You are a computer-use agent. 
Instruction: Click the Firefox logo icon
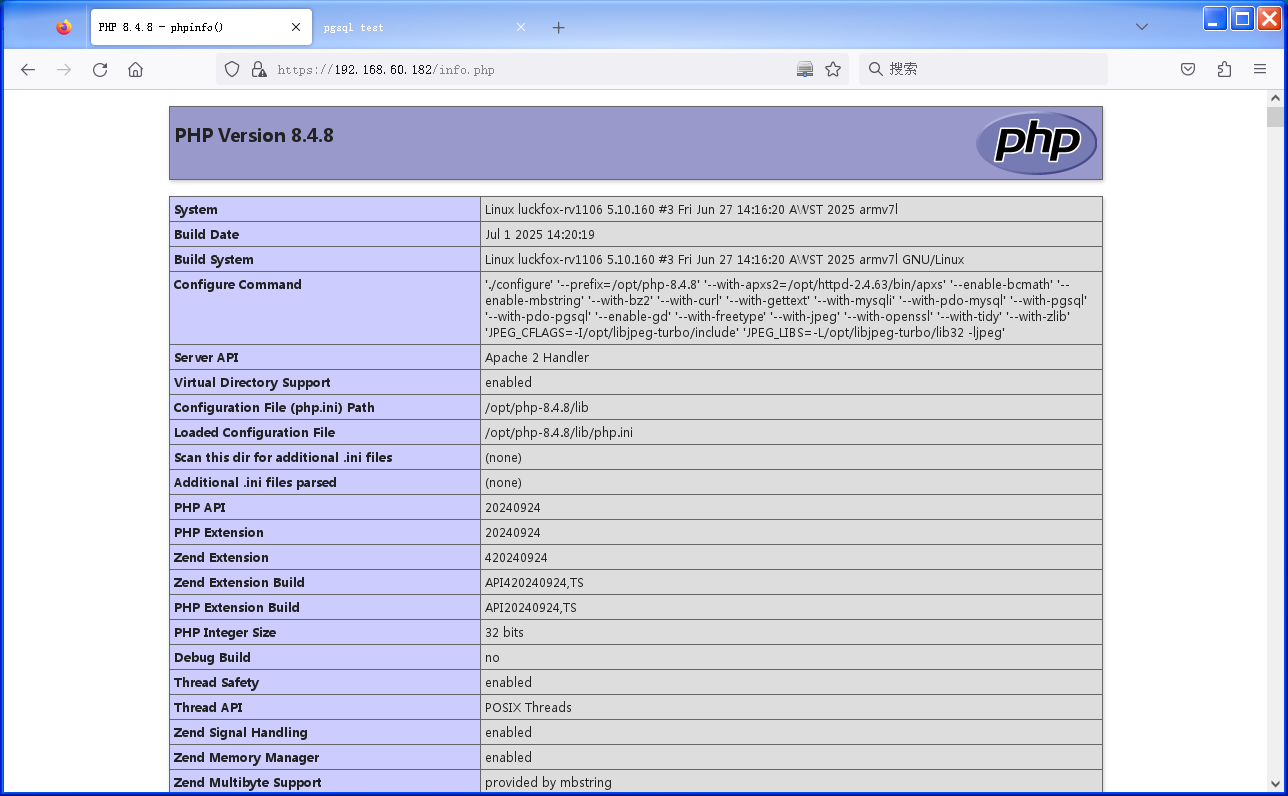[64, 27]
